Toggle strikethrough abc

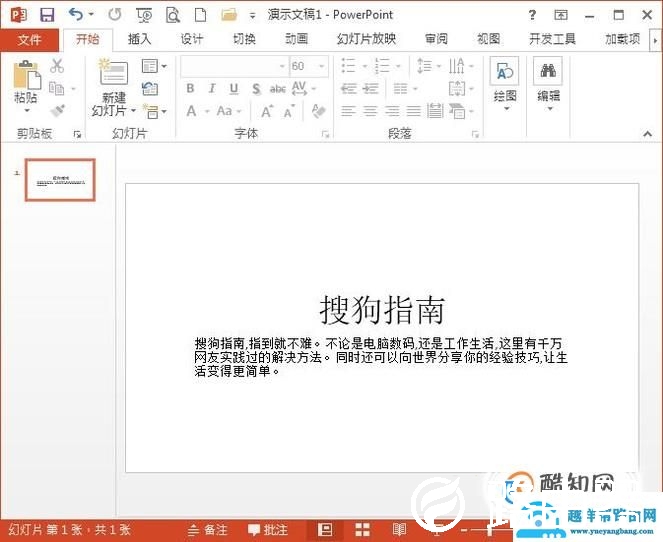tap(277, 89)
